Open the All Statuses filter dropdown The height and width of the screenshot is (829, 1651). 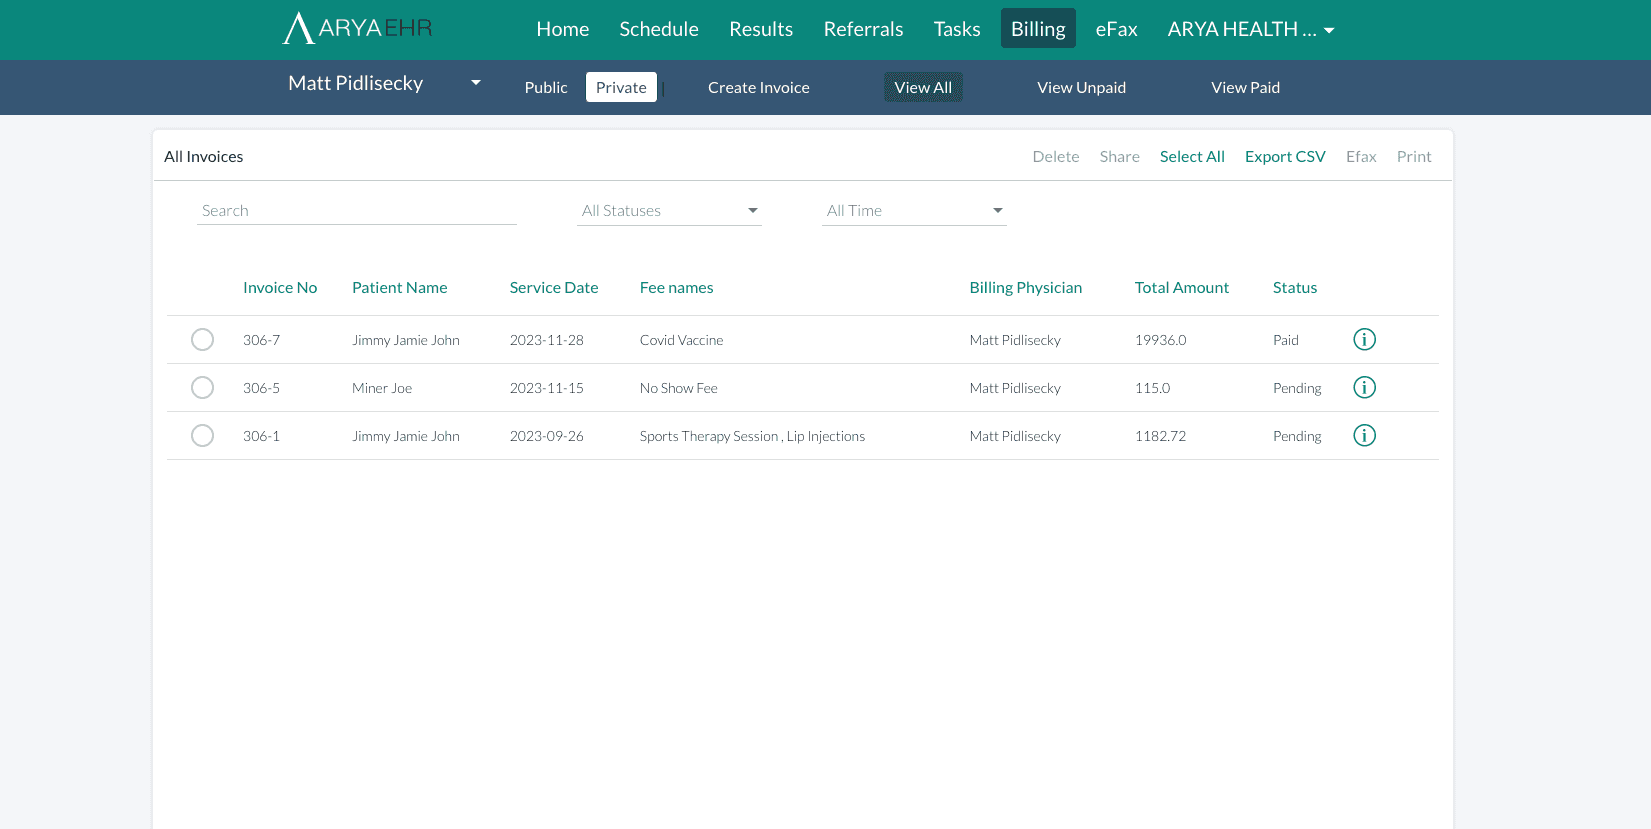pyautogui.click(x=669, y=210)
